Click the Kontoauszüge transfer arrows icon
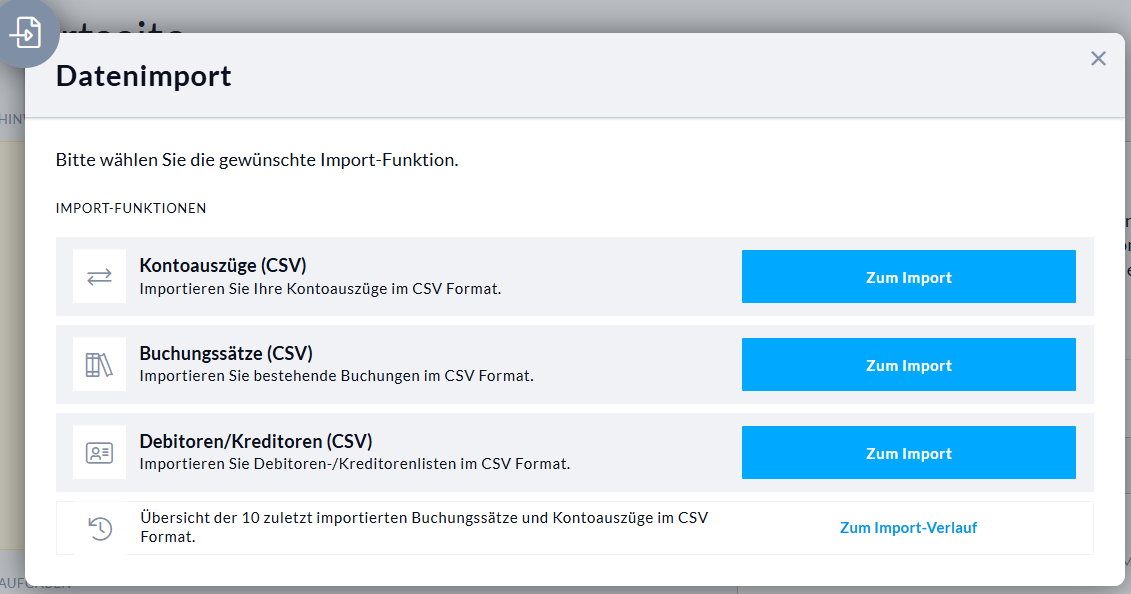Screen dimensions: 1131x594 pyautogui.click(x=100, y=277)
